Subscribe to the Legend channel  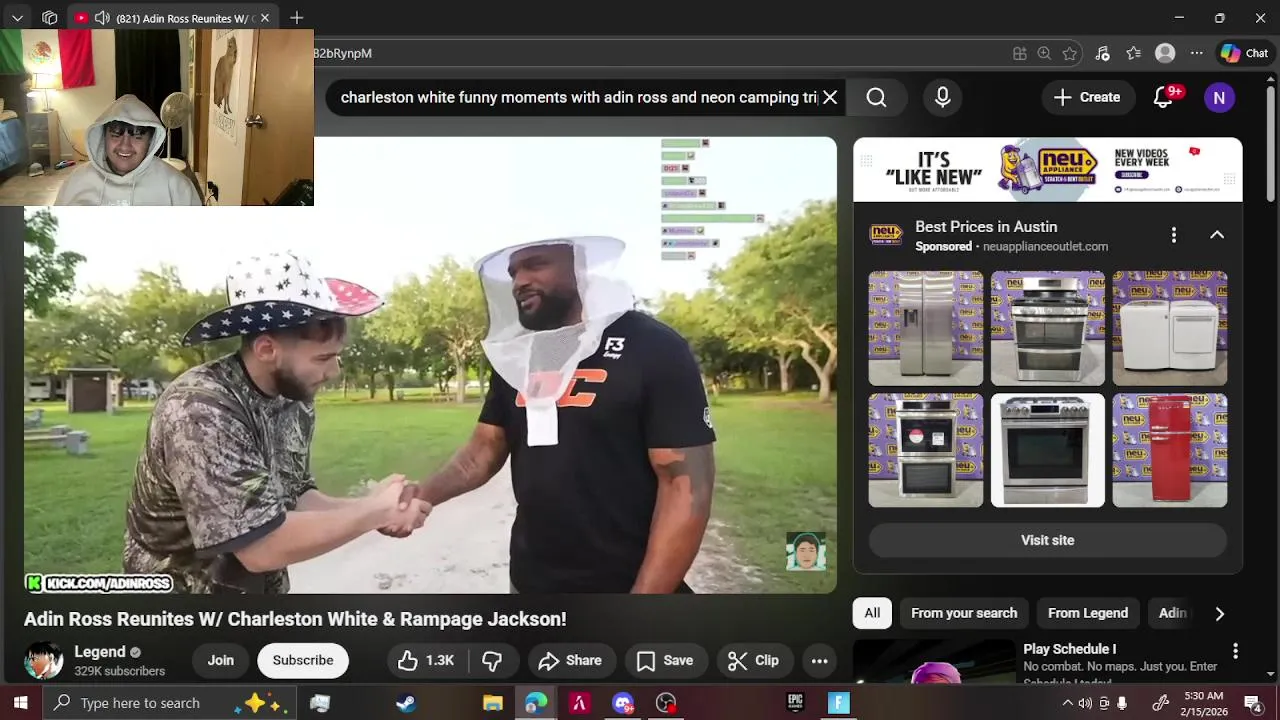(x=303, y=660)
